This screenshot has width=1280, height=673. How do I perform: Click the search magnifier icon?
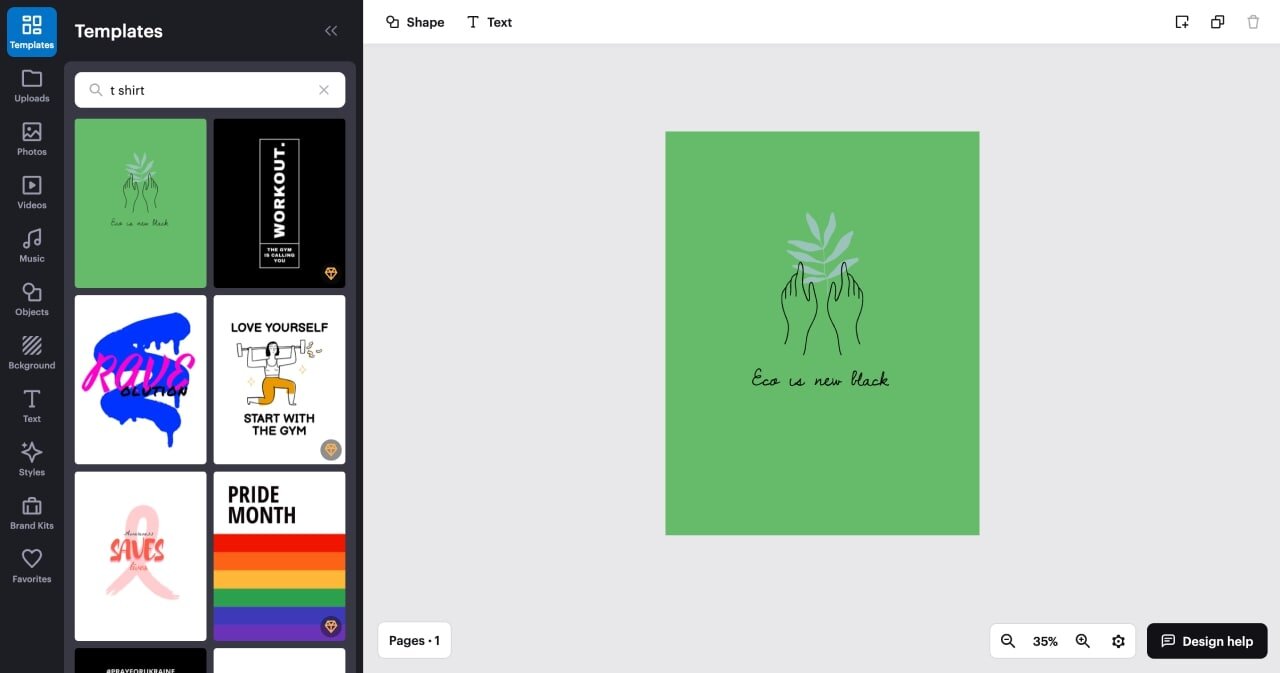[x=96, y=90]
